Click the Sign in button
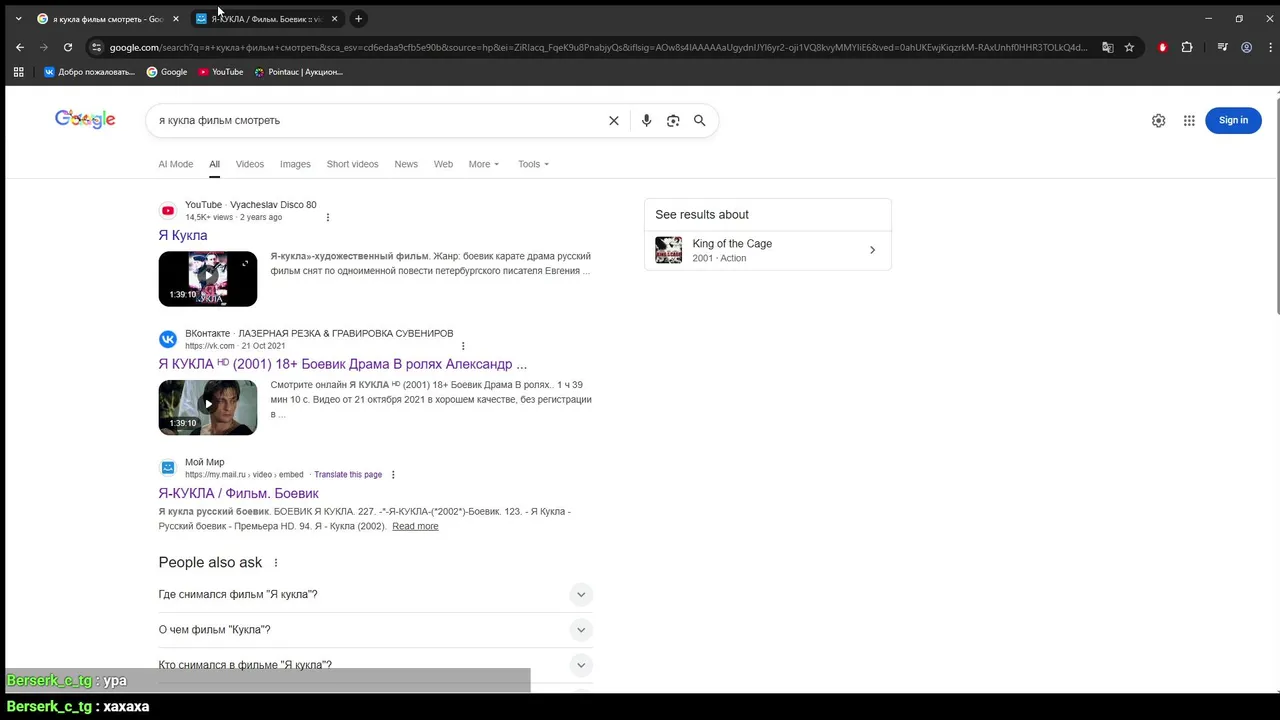Screen dimensions: 1280x720 (x=1233, y=120)
